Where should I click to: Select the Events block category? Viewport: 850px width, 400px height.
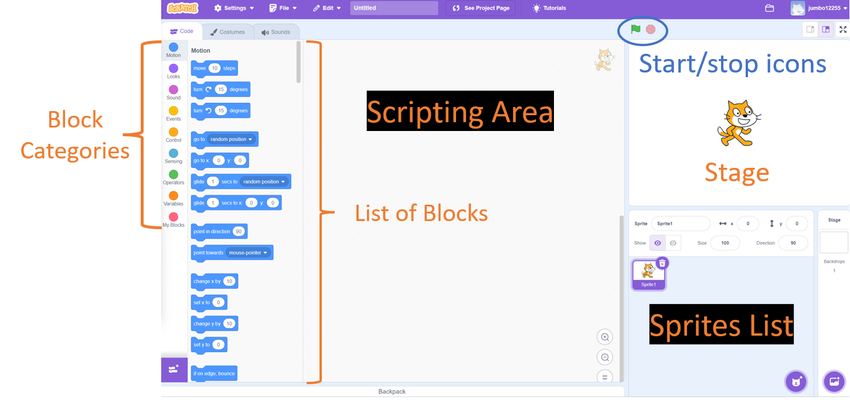[173, 114]
